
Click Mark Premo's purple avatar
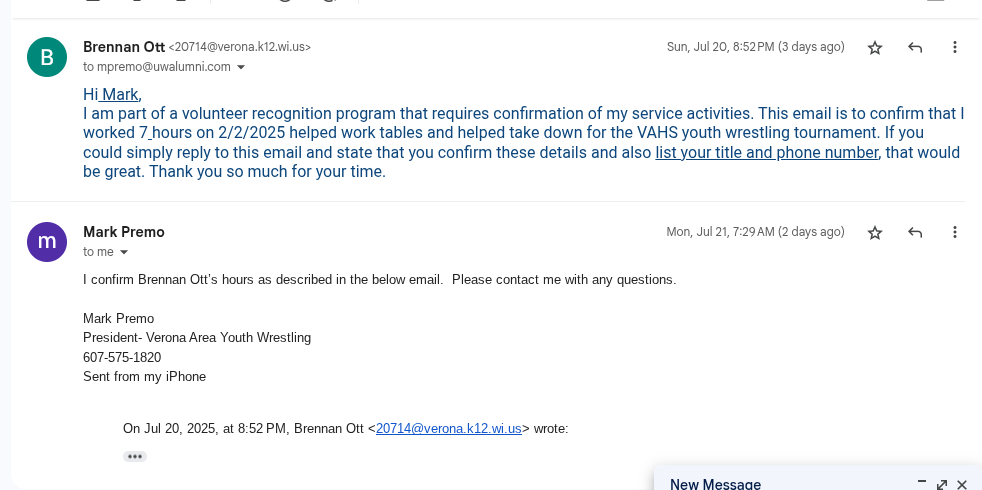(47, 242)
